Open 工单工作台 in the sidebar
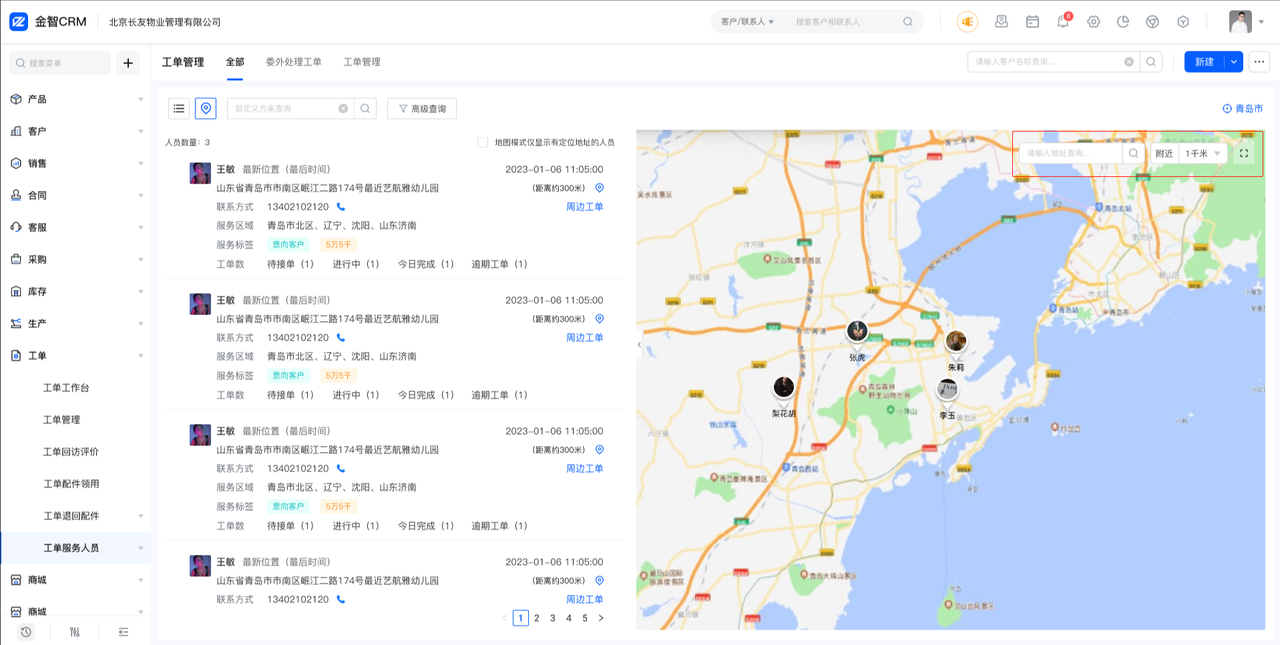The image size is (1280, 645). click(66, 388)
